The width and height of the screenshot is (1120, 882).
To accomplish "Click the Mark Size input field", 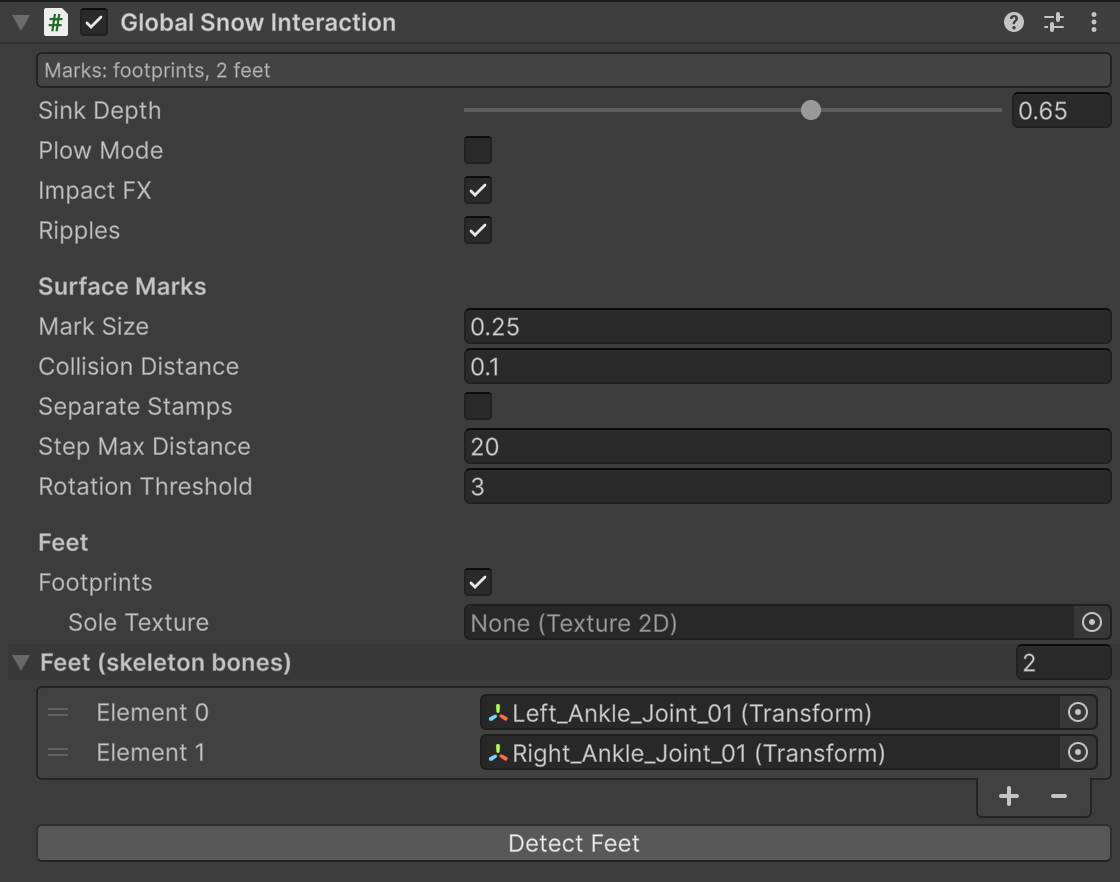I will click(787, 326).
